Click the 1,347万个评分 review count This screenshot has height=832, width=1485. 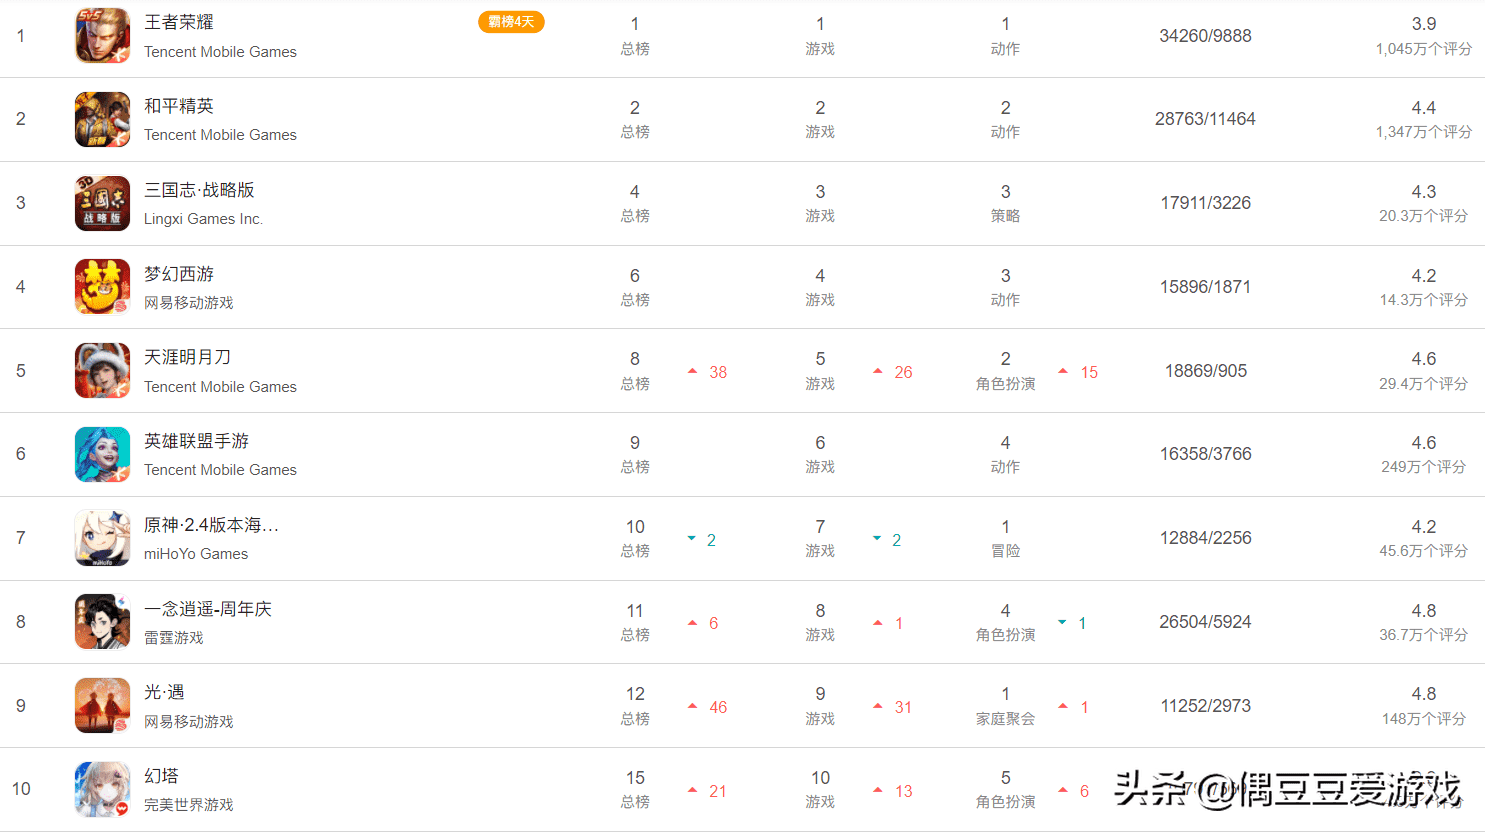click(x=1423, y=132)
